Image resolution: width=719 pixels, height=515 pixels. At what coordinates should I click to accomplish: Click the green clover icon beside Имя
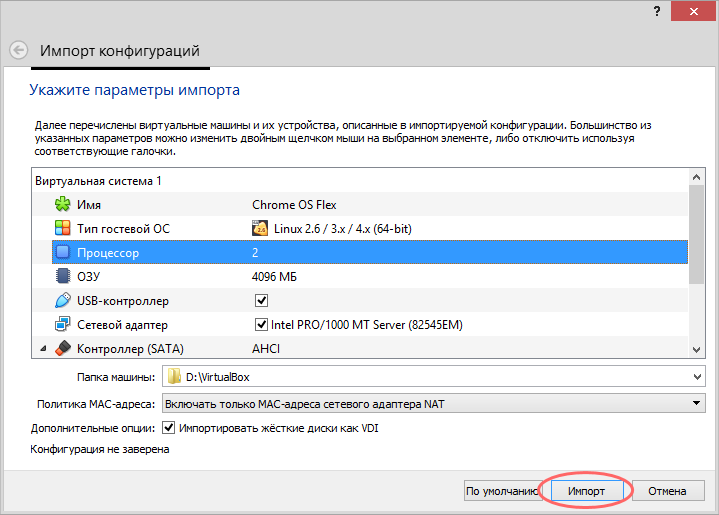click(x=63, y=204)
